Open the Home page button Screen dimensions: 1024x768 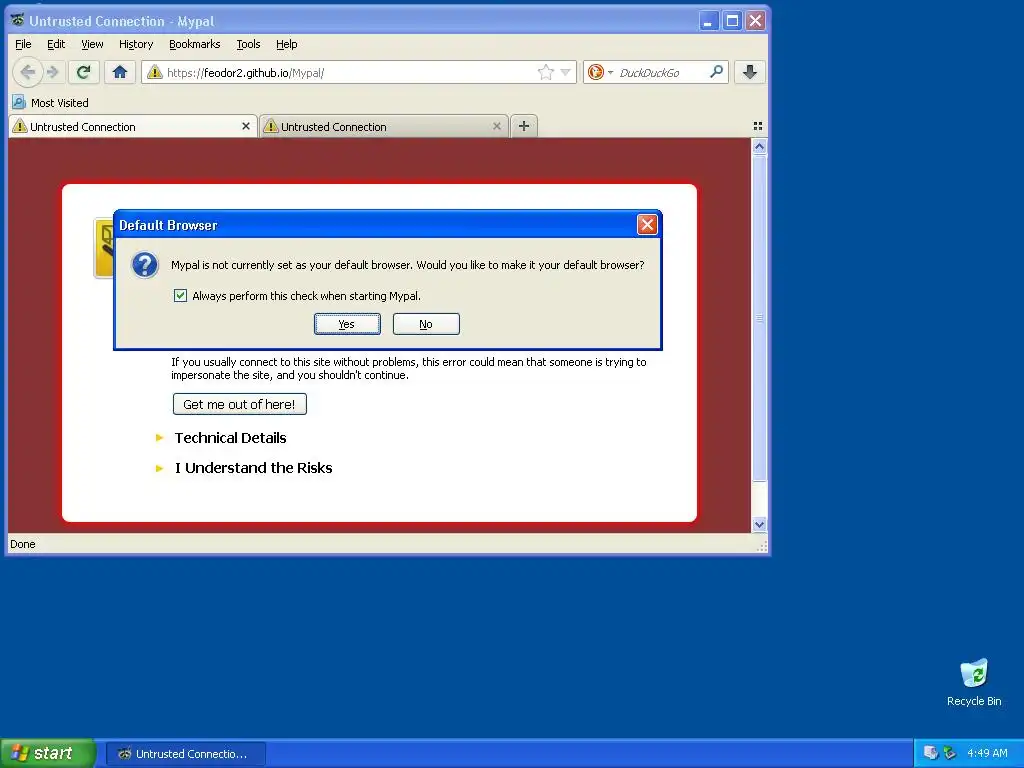pyautogui.click(x=120, y=72)
